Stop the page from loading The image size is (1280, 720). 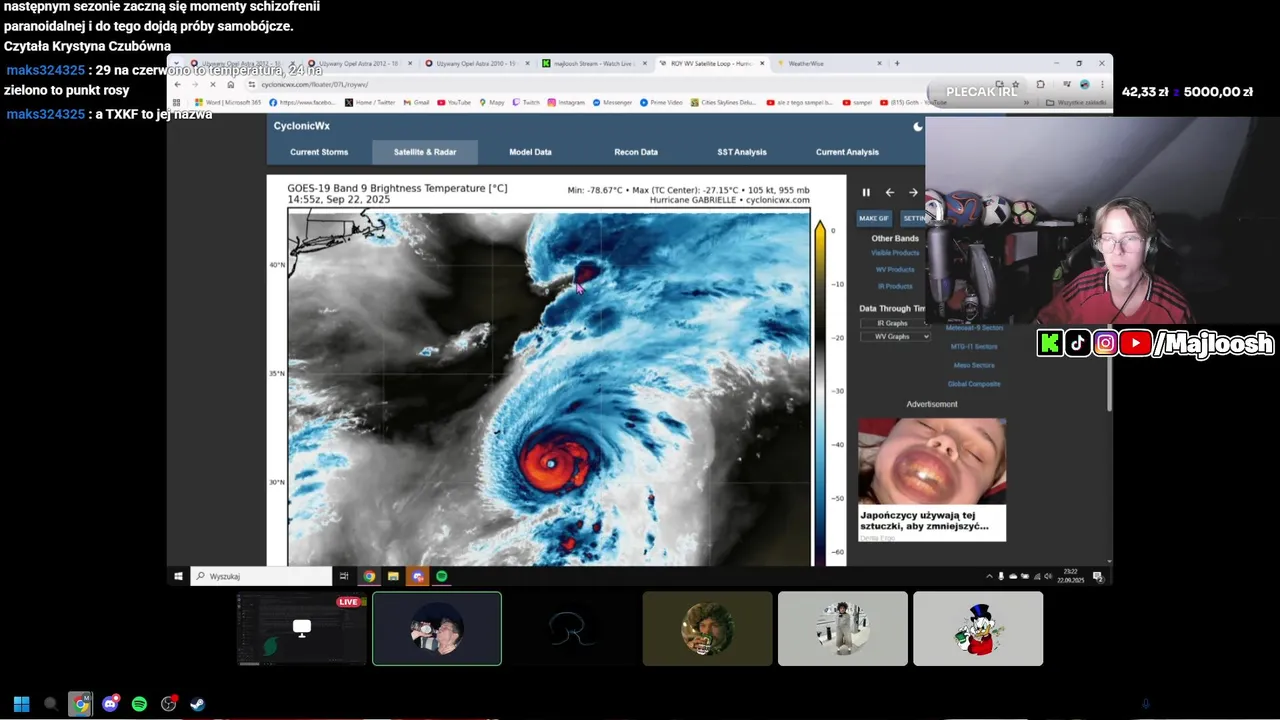click(x=212, y=85)
